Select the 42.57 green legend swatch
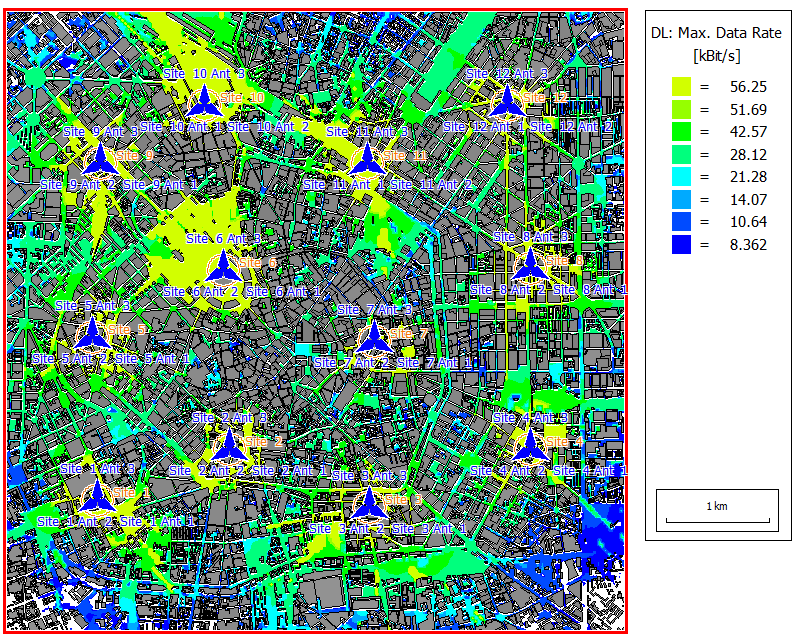The height and width of the screenshot is (638, 796). [681, 132]
